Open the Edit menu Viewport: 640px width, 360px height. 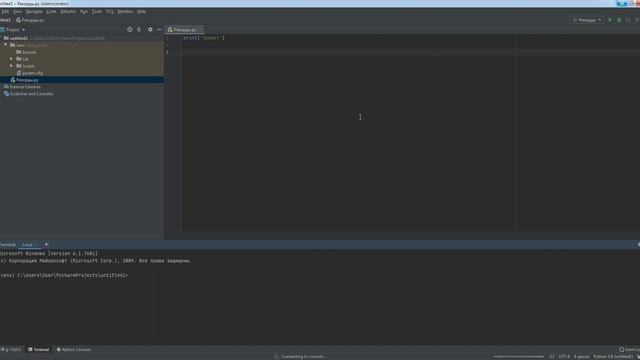[x=5, y=11]
